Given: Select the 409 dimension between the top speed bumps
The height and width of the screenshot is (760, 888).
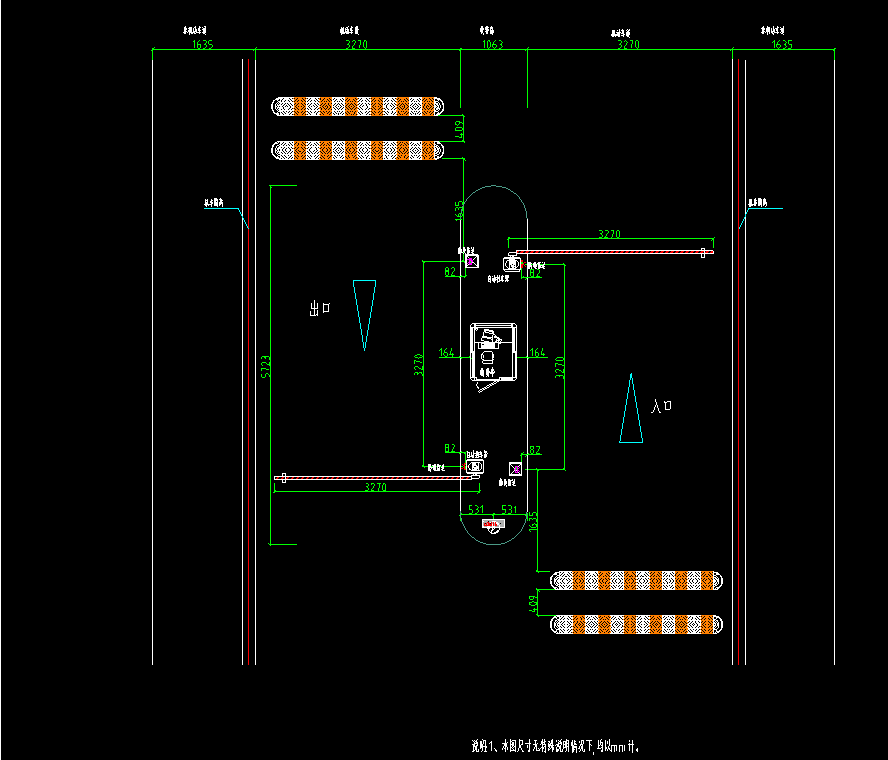Looking at the screenshot, I should 460,128.
